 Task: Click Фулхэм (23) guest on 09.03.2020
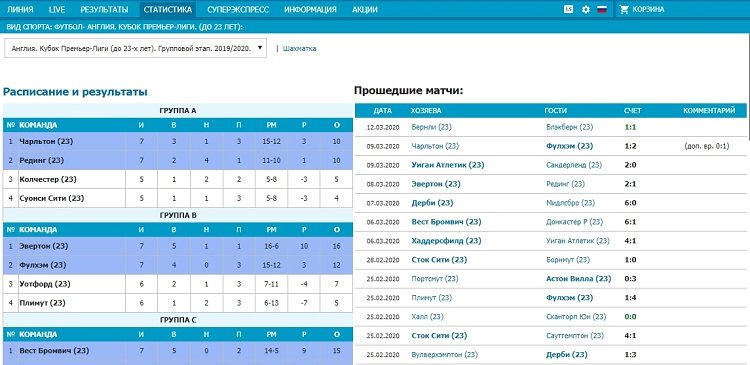(x=570, y=146)
